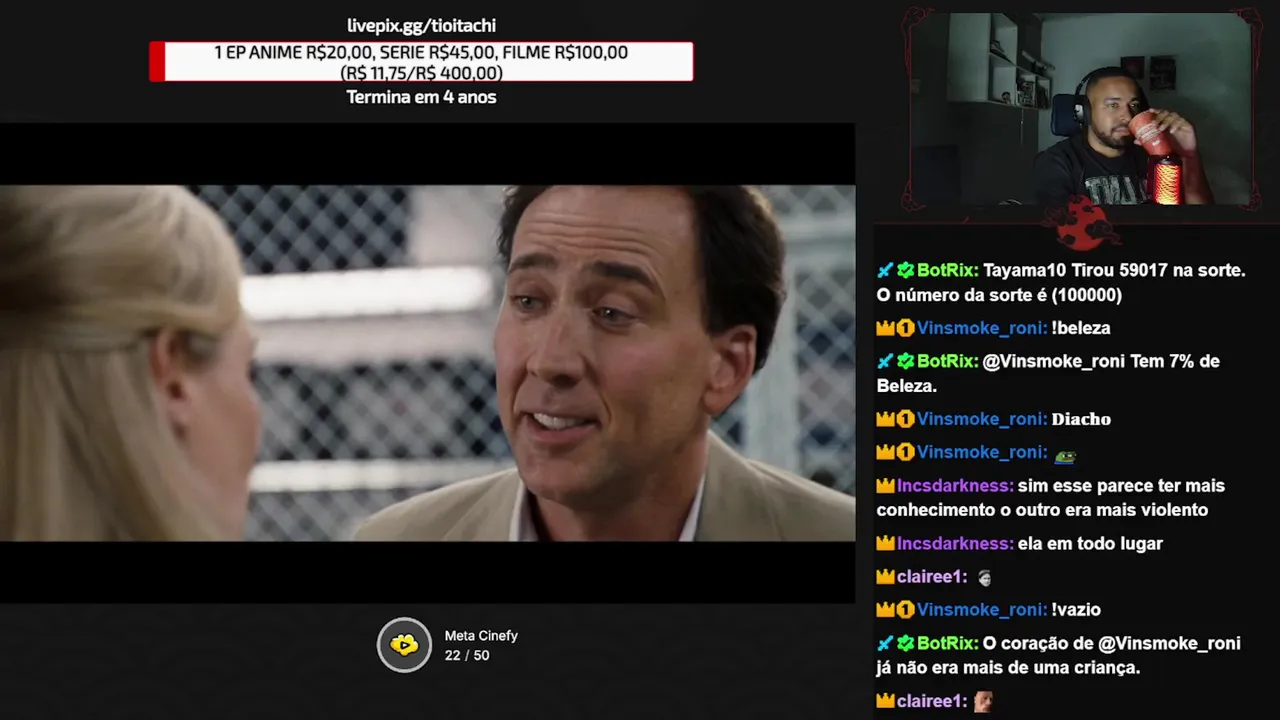Screen dimensions: 1280x720
Task: Click sword badge on 'O coração de' message
Action: (885, 643)
